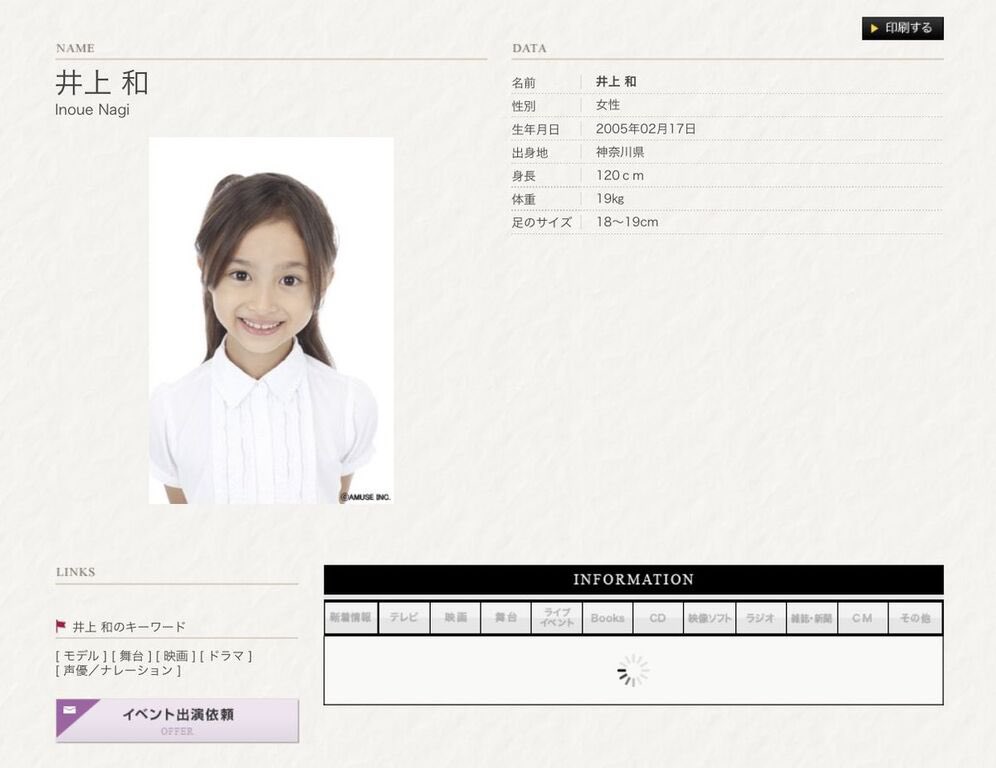The width and height of the screenshot is (996, 768).
Task: Open the 雑誌・新聞 tab
Action: click(811, 617)
